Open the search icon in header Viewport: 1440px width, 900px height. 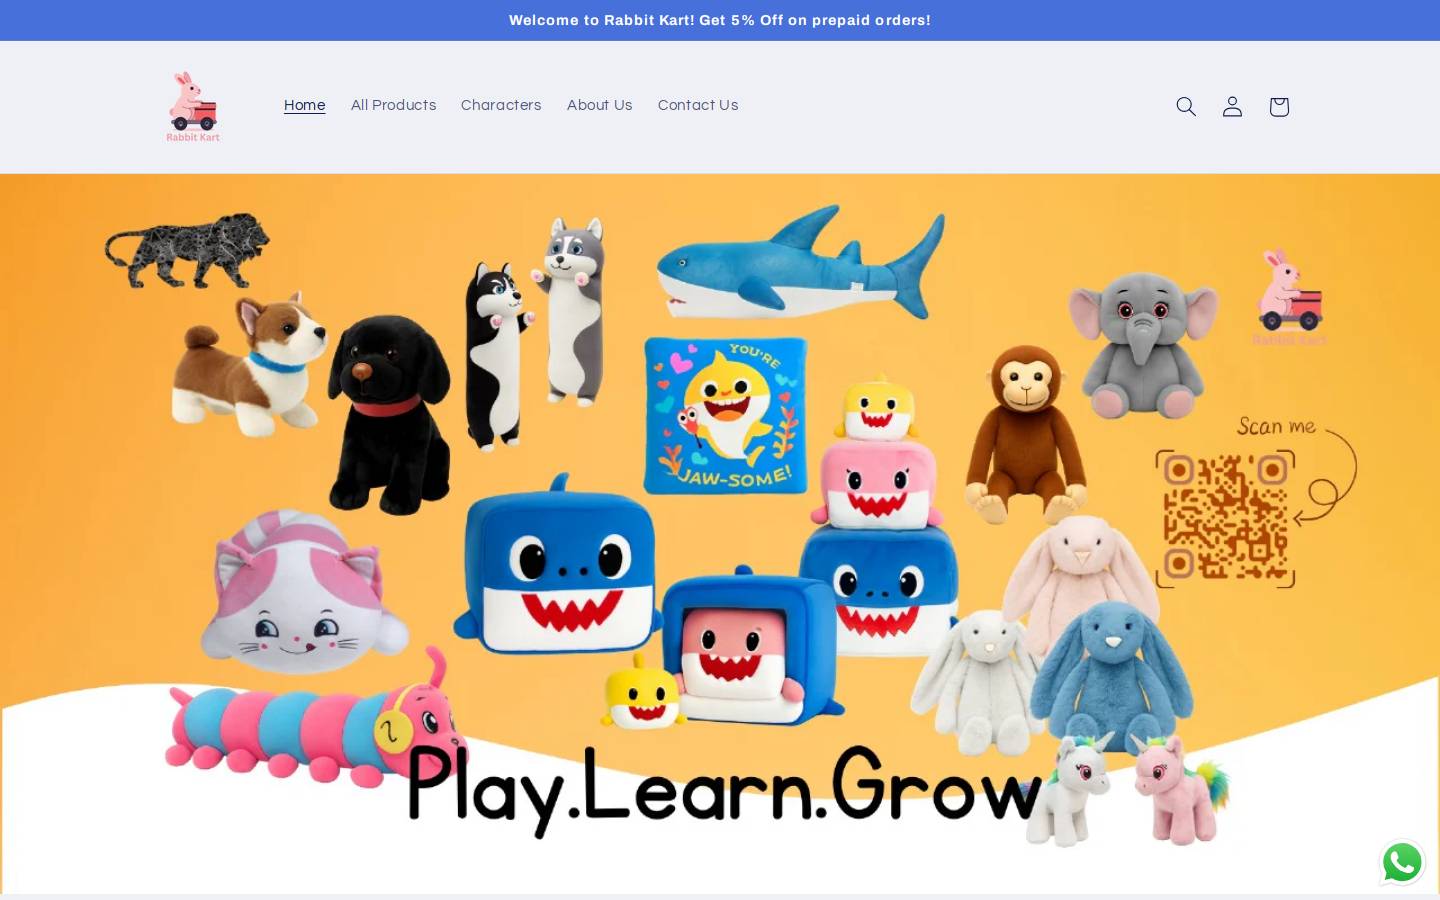[1186, 106]
